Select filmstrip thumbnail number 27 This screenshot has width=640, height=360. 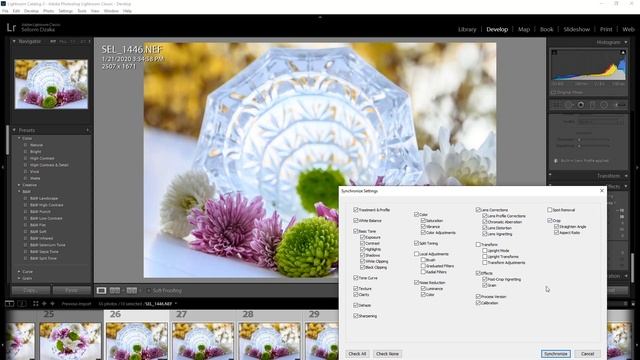[203, 341]
